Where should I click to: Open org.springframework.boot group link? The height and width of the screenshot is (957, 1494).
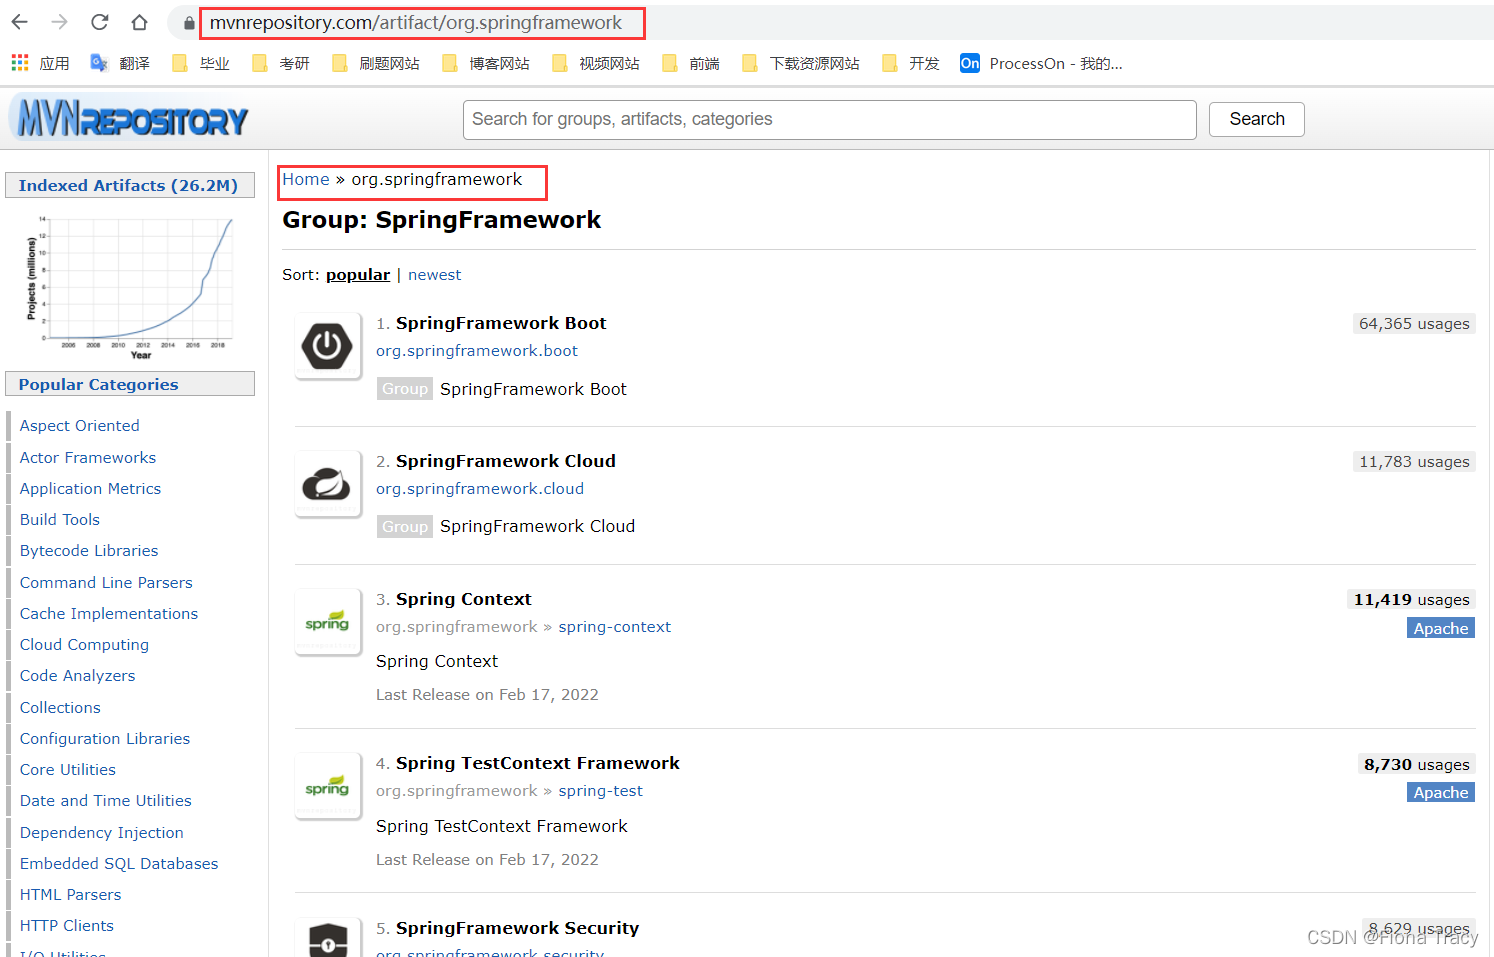tap(477, 351)
